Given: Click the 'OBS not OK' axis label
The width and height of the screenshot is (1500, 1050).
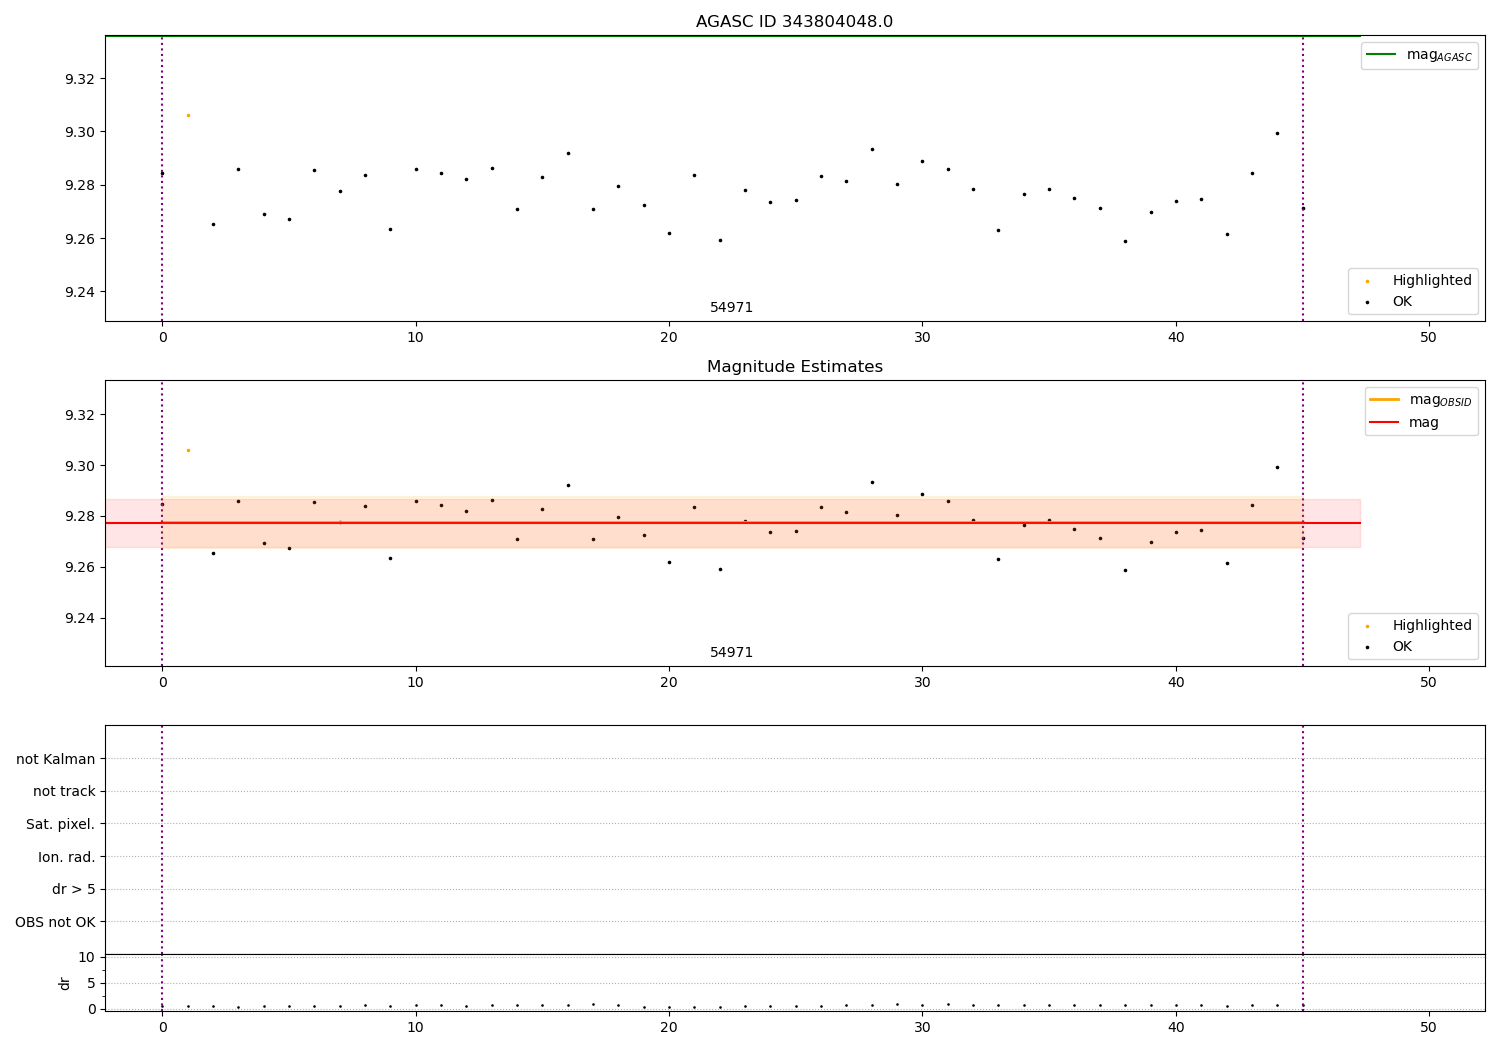Looking at the screenshot, I should 55,922.
